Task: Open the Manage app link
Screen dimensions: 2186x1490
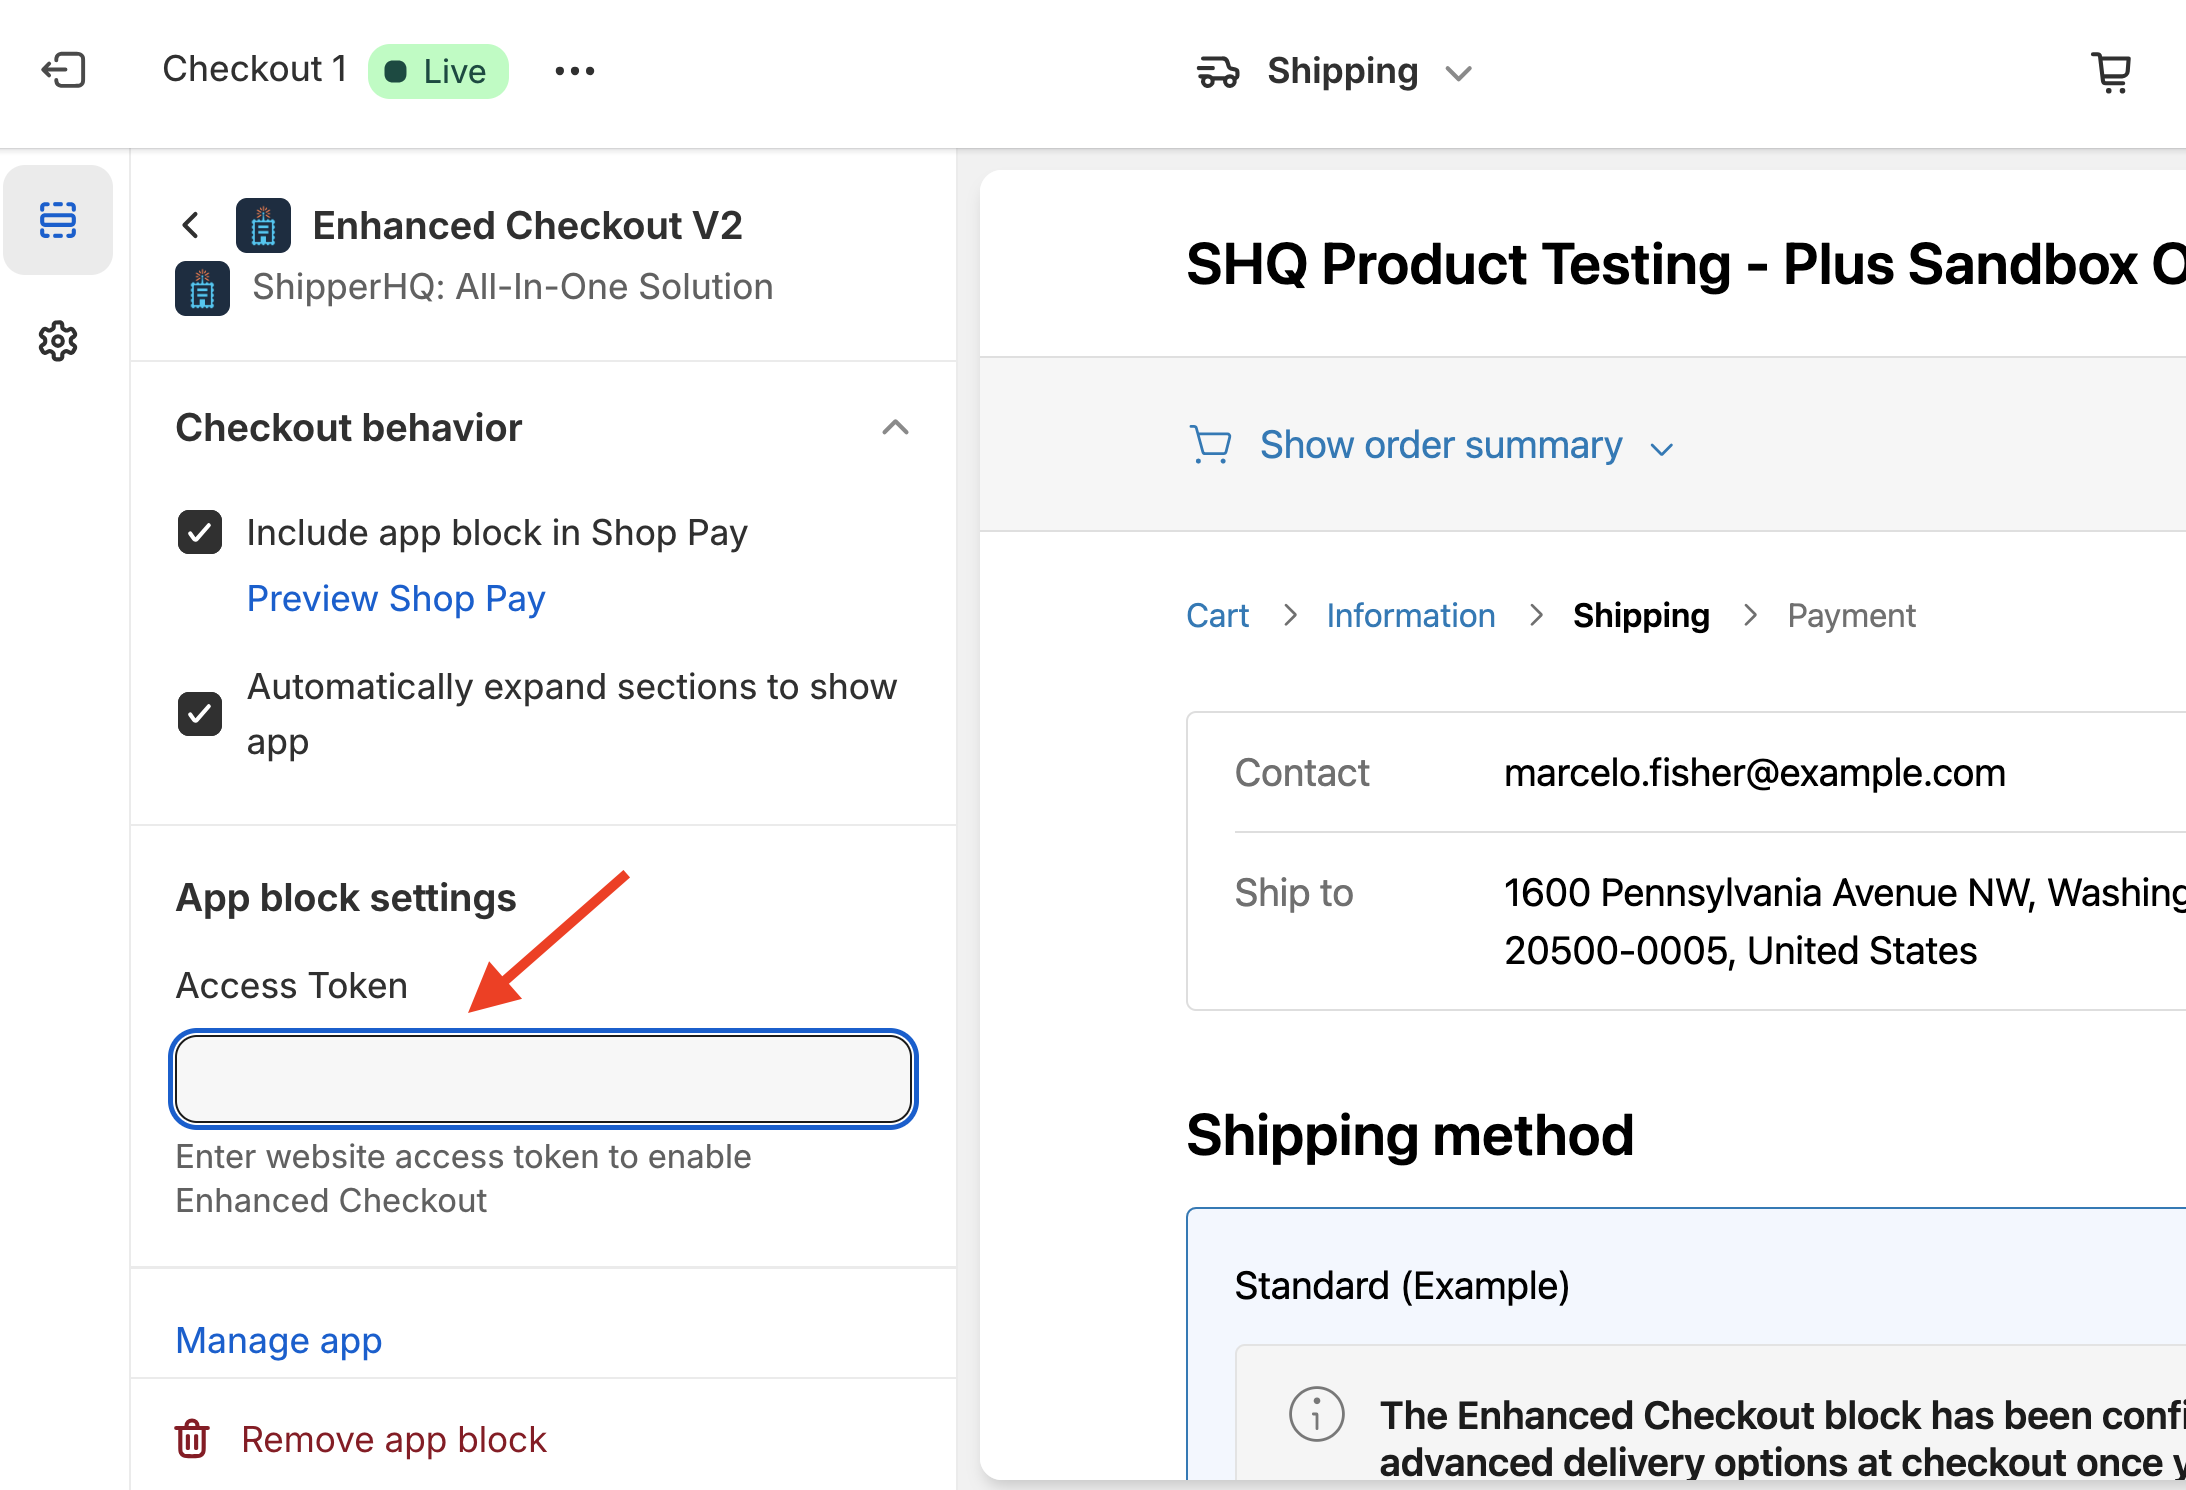Action: point(279,1340)
